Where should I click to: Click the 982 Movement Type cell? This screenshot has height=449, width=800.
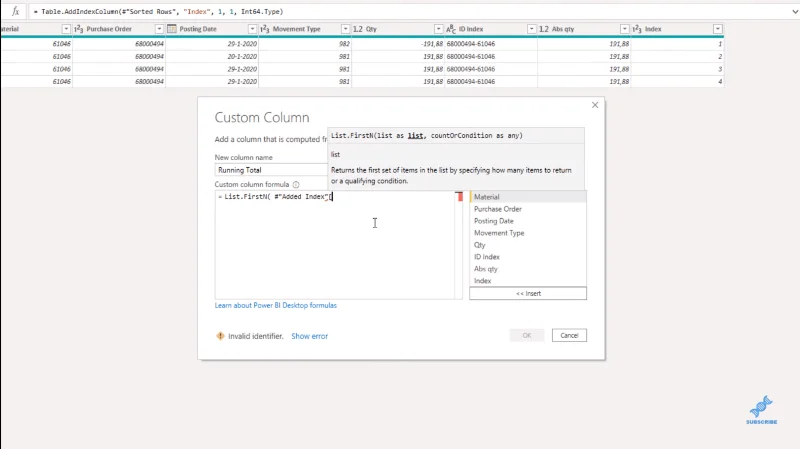point(305,44)
